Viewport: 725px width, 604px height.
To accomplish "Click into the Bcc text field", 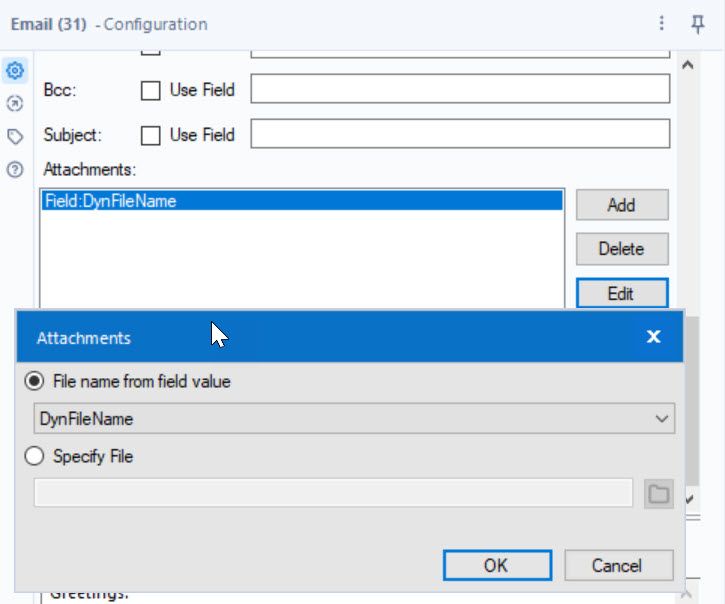I will [460, 89].
